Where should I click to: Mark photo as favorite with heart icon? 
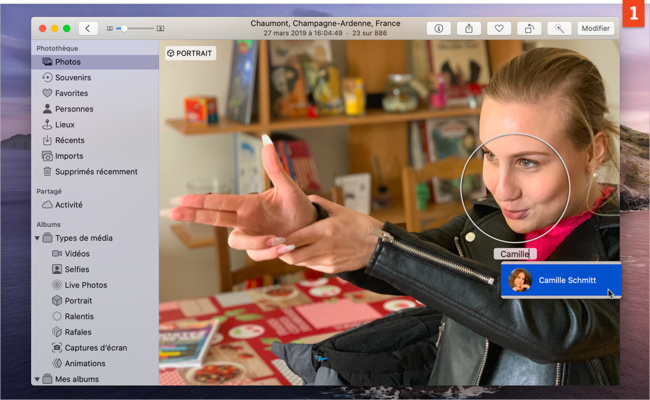click(499, 28)
